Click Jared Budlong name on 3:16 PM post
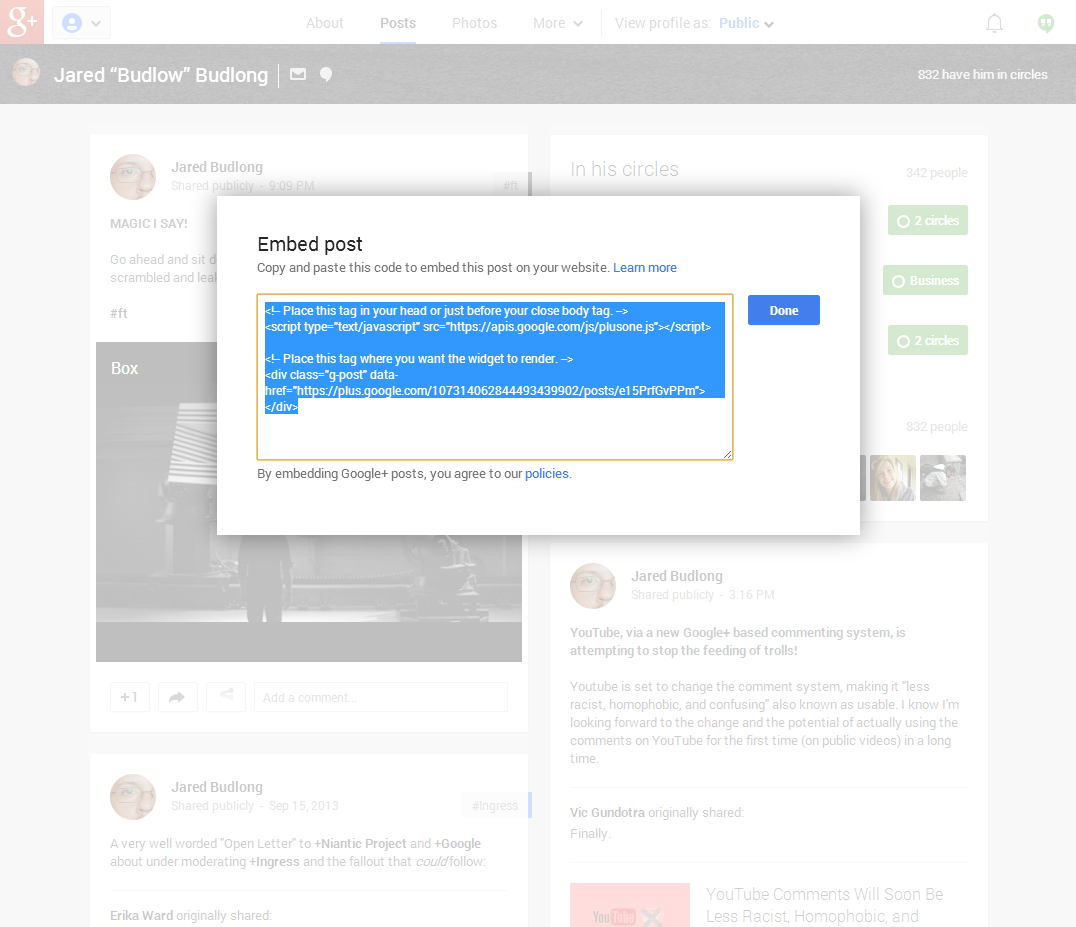 click(x=677, y=576)
